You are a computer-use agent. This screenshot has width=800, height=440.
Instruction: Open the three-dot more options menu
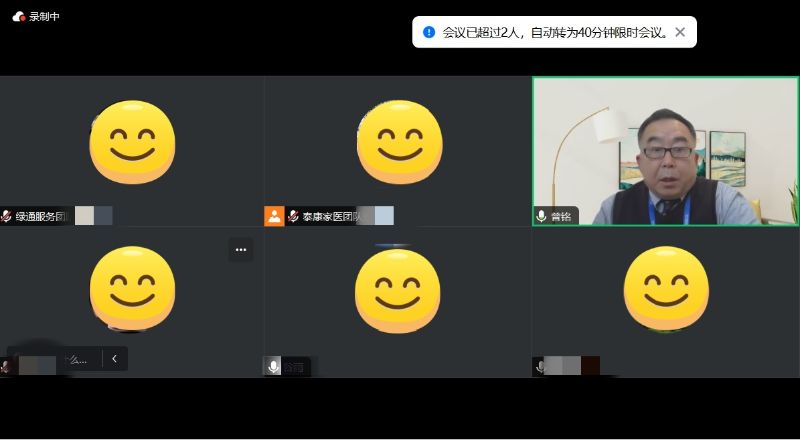pyautogui.click(x=240, y=249)
